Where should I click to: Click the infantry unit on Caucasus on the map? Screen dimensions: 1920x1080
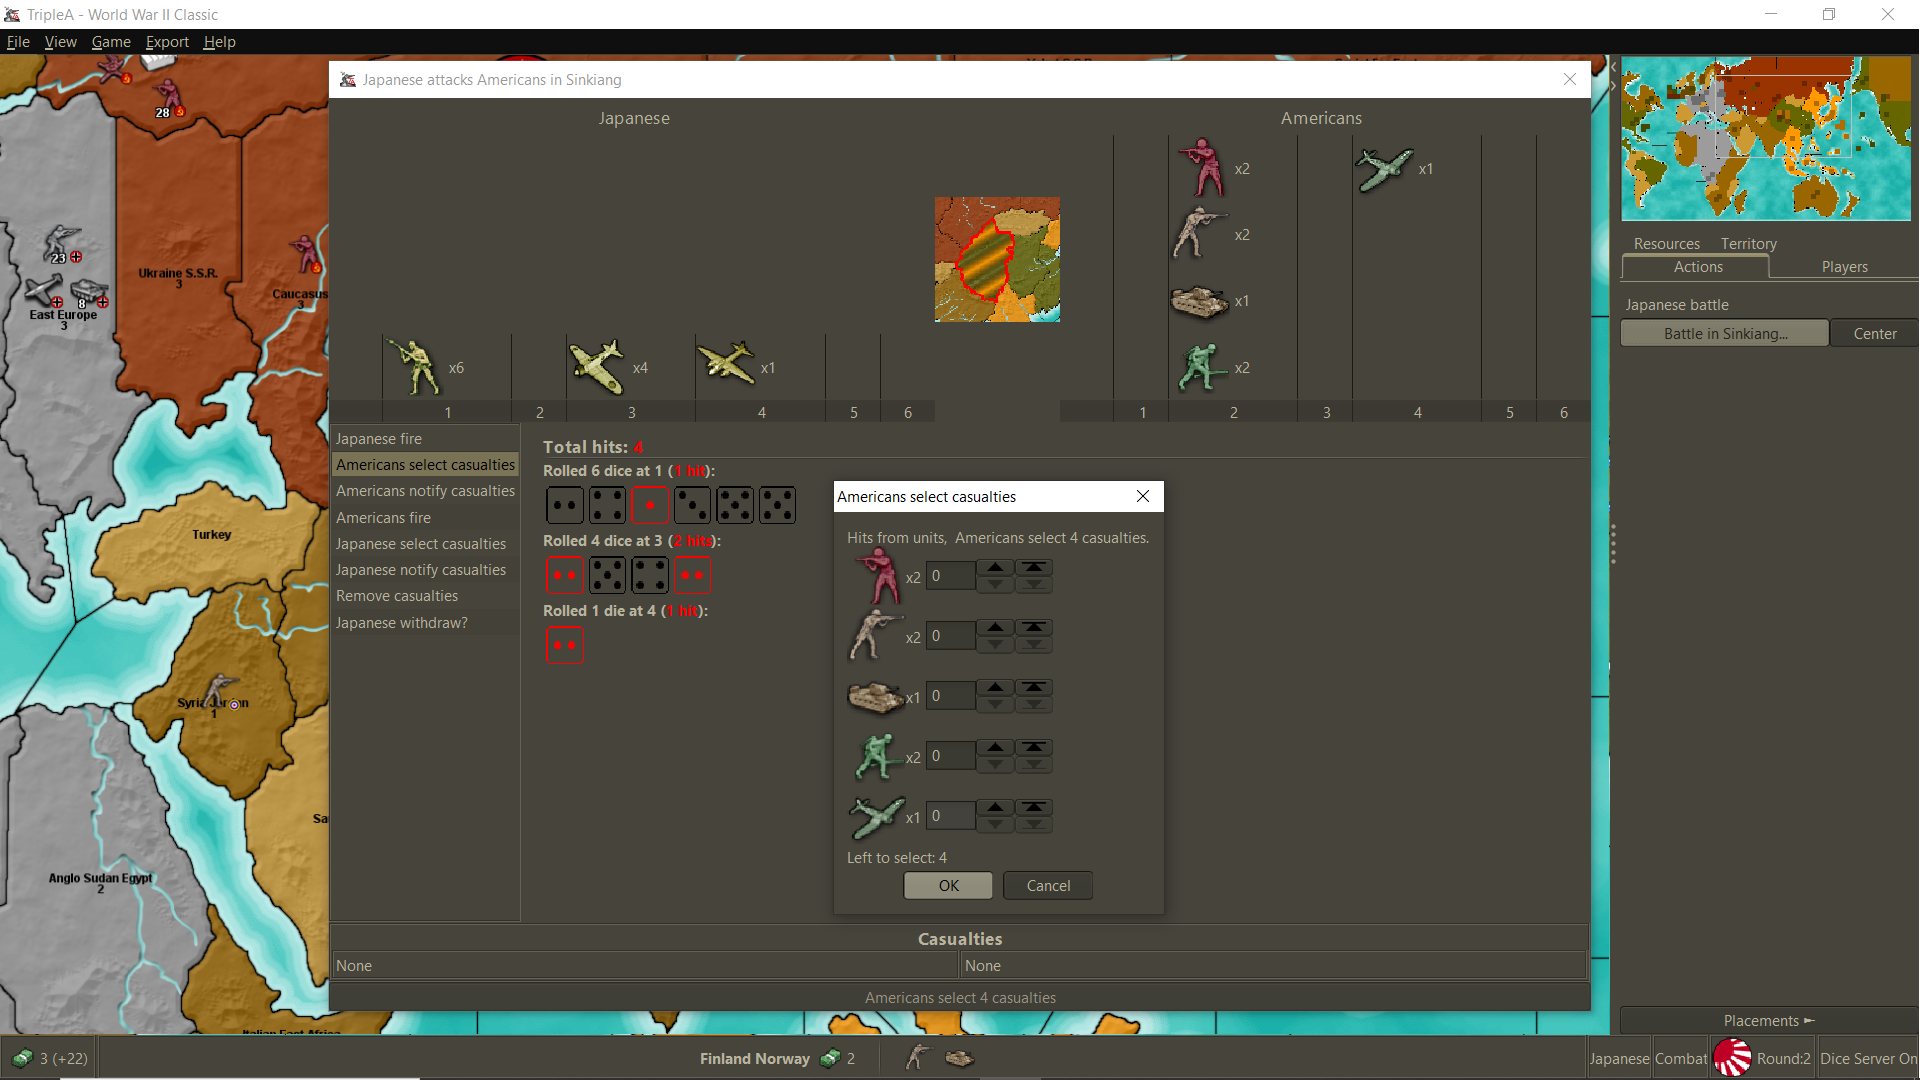pyautogui.click(x=306, y=255)
